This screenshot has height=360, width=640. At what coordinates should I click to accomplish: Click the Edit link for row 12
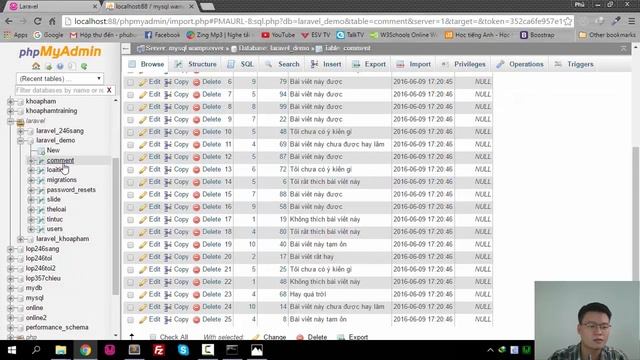(154, 157)
